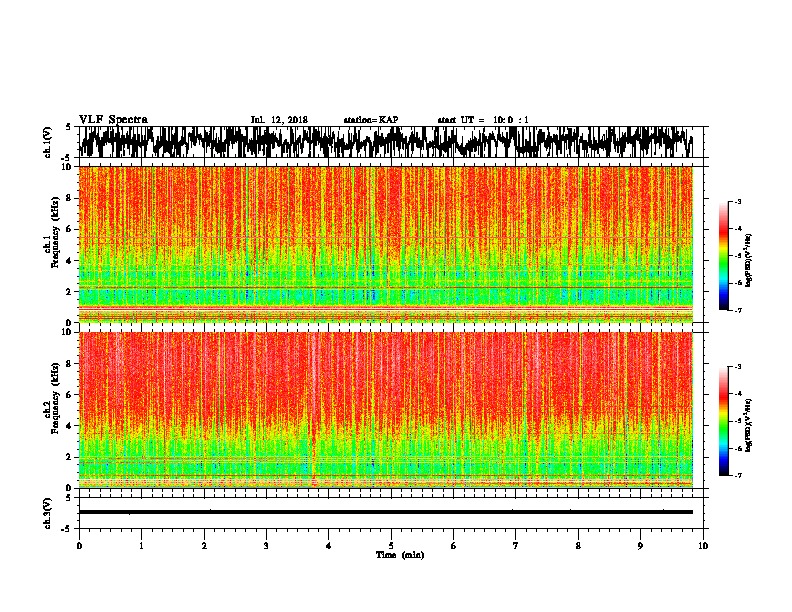
Task: Click time axis tick label '4'
Action: 329,546
